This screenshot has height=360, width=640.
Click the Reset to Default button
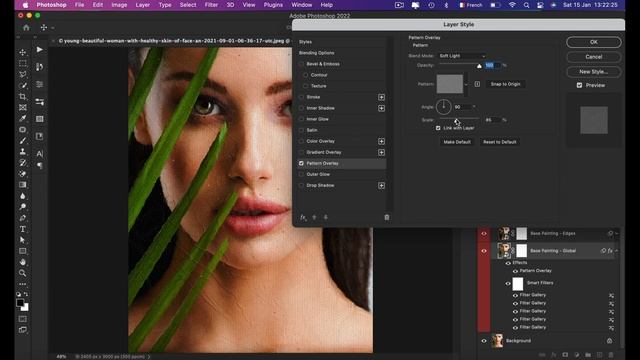pyautogui.click(x=500, y=142)
